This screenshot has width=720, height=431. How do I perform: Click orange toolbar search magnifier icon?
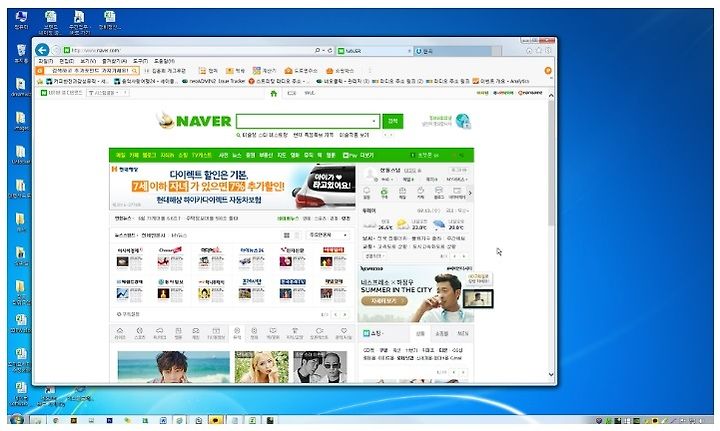(x=134, y=71)
